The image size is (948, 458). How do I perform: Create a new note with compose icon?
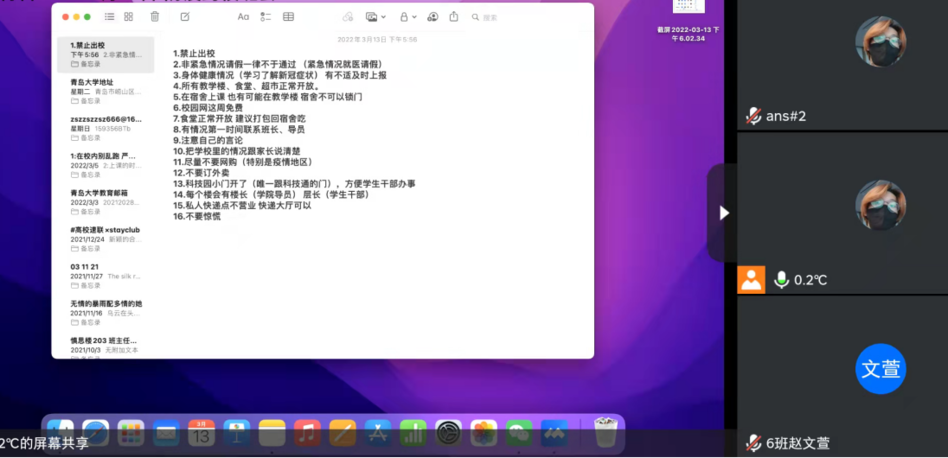click(185, 17)
